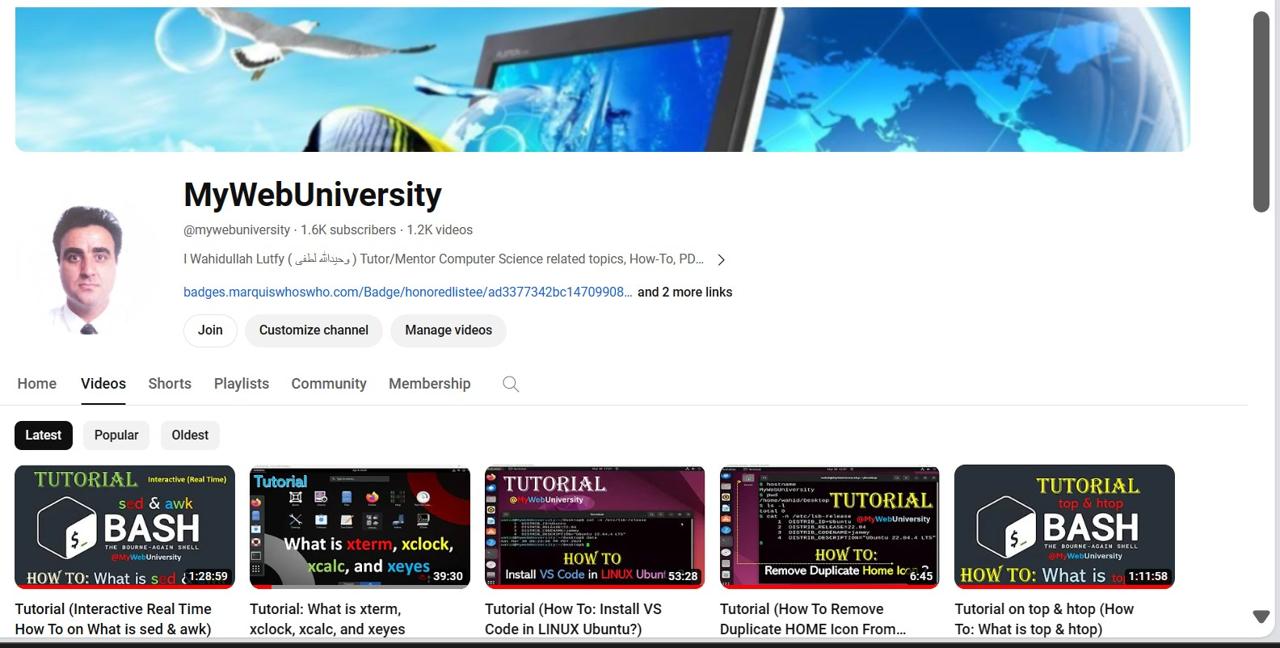Open the marquiswhoswho badge link

pos(407,292)
